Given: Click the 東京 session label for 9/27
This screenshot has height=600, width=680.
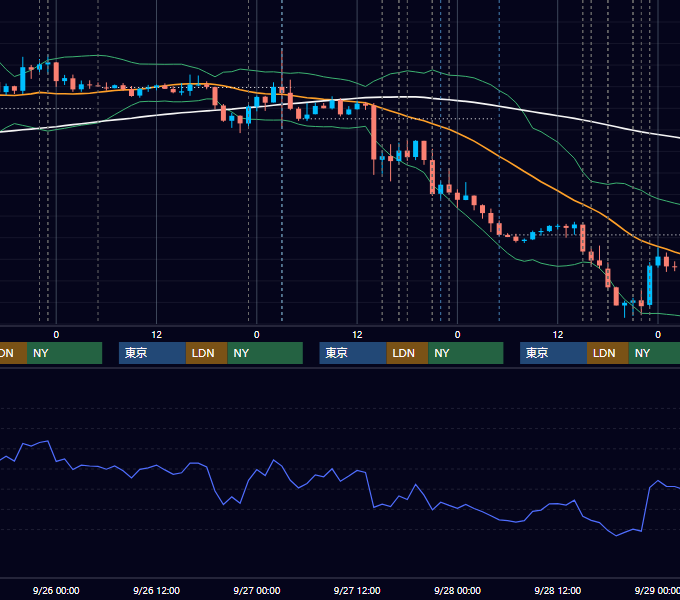Looking at the screenshot, I should point(353,353).
